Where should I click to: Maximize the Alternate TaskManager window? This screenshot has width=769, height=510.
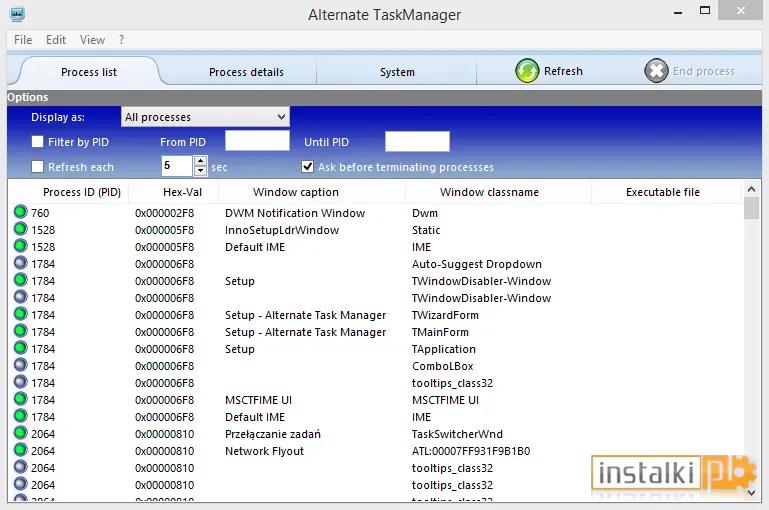pos(705,10)
